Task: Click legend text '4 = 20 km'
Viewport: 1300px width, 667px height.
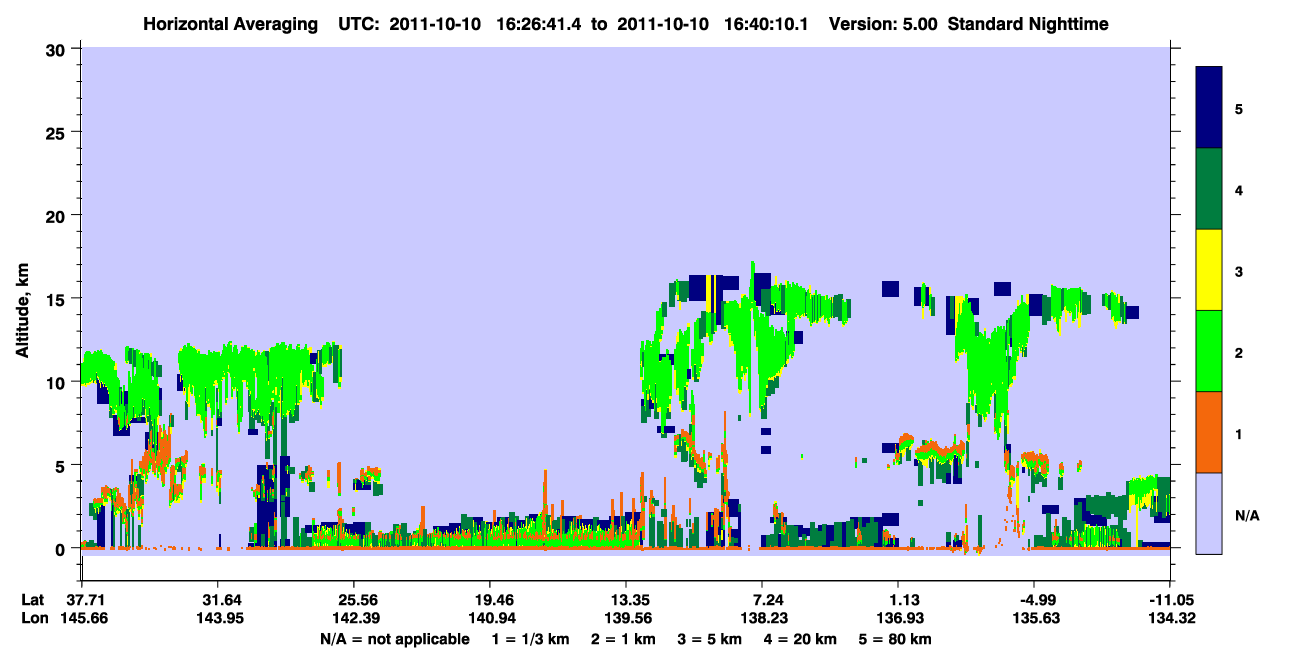Action: tap(802, 639)
